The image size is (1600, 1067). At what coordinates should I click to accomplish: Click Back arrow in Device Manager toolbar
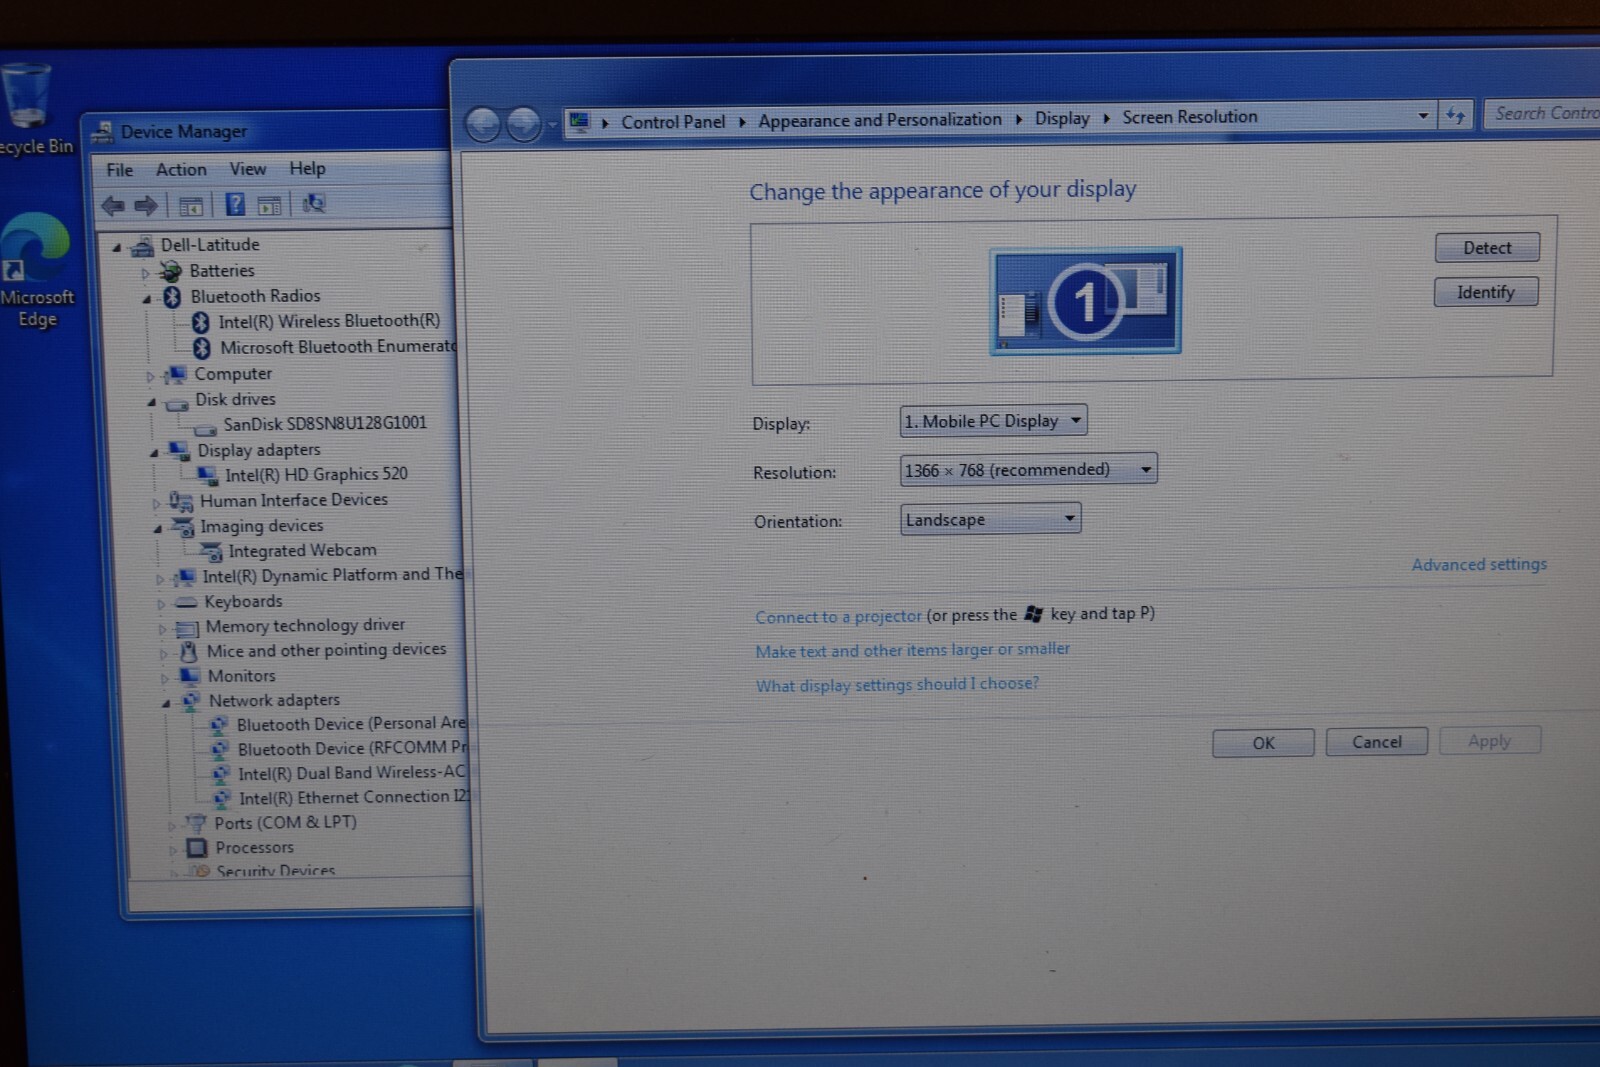tap(113, 206)
